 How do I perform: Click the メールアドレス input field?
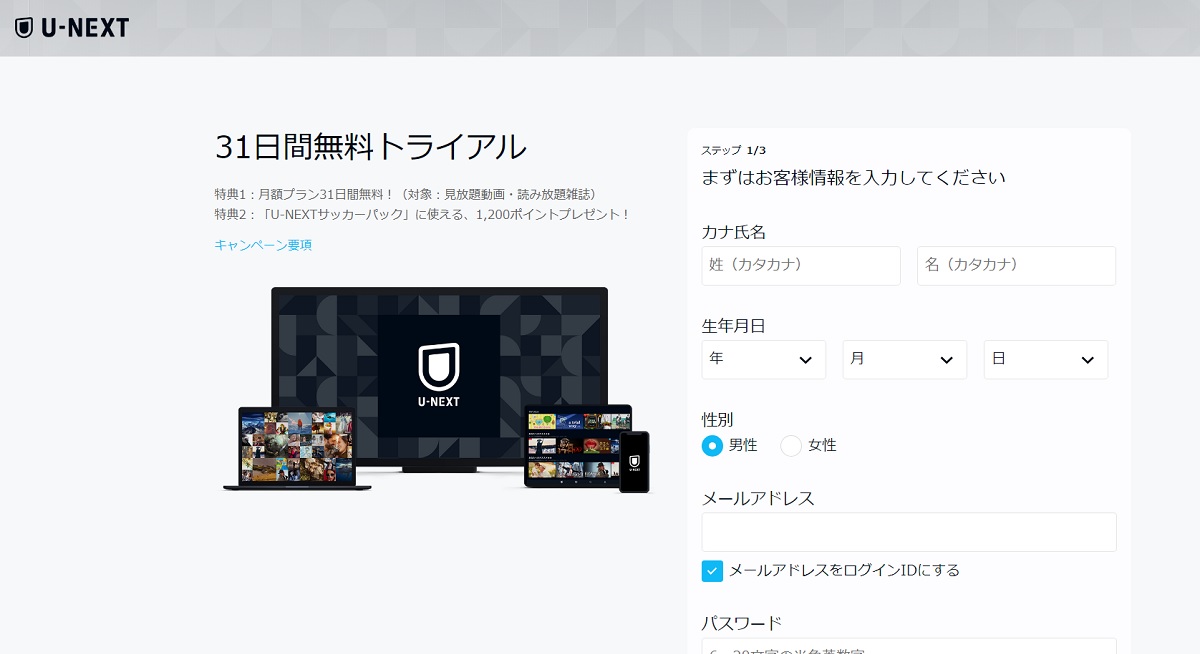[909, 532]
